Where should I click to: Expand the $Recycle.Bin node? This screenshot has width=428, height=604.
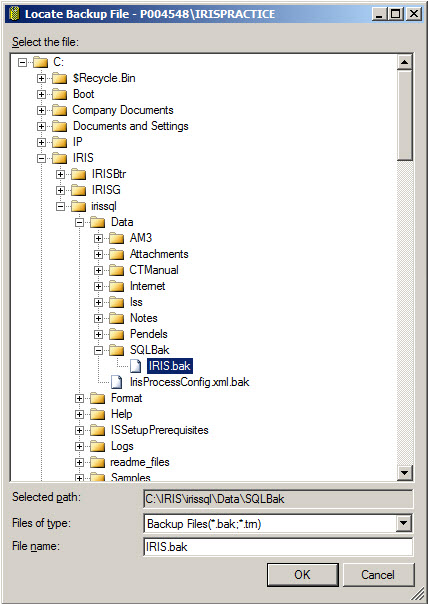point(41,79)
